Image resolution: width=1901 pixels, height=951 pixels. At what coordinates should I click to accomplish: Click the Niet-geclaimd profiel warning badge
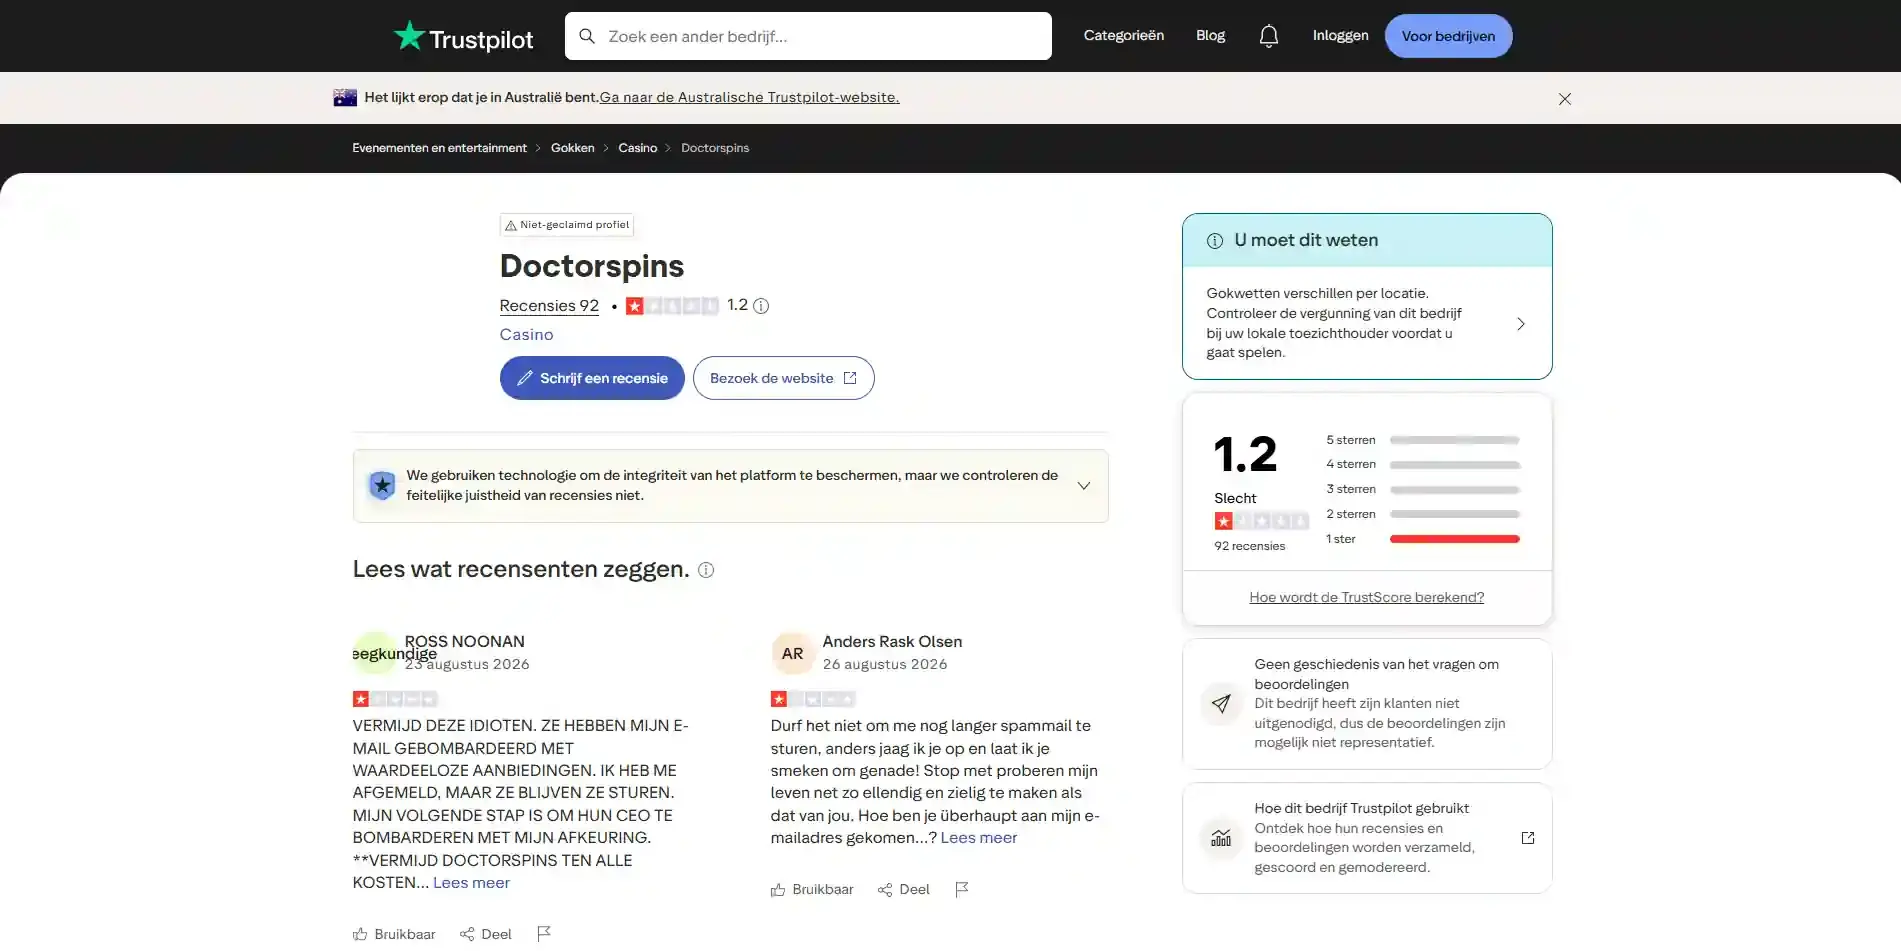567,225
